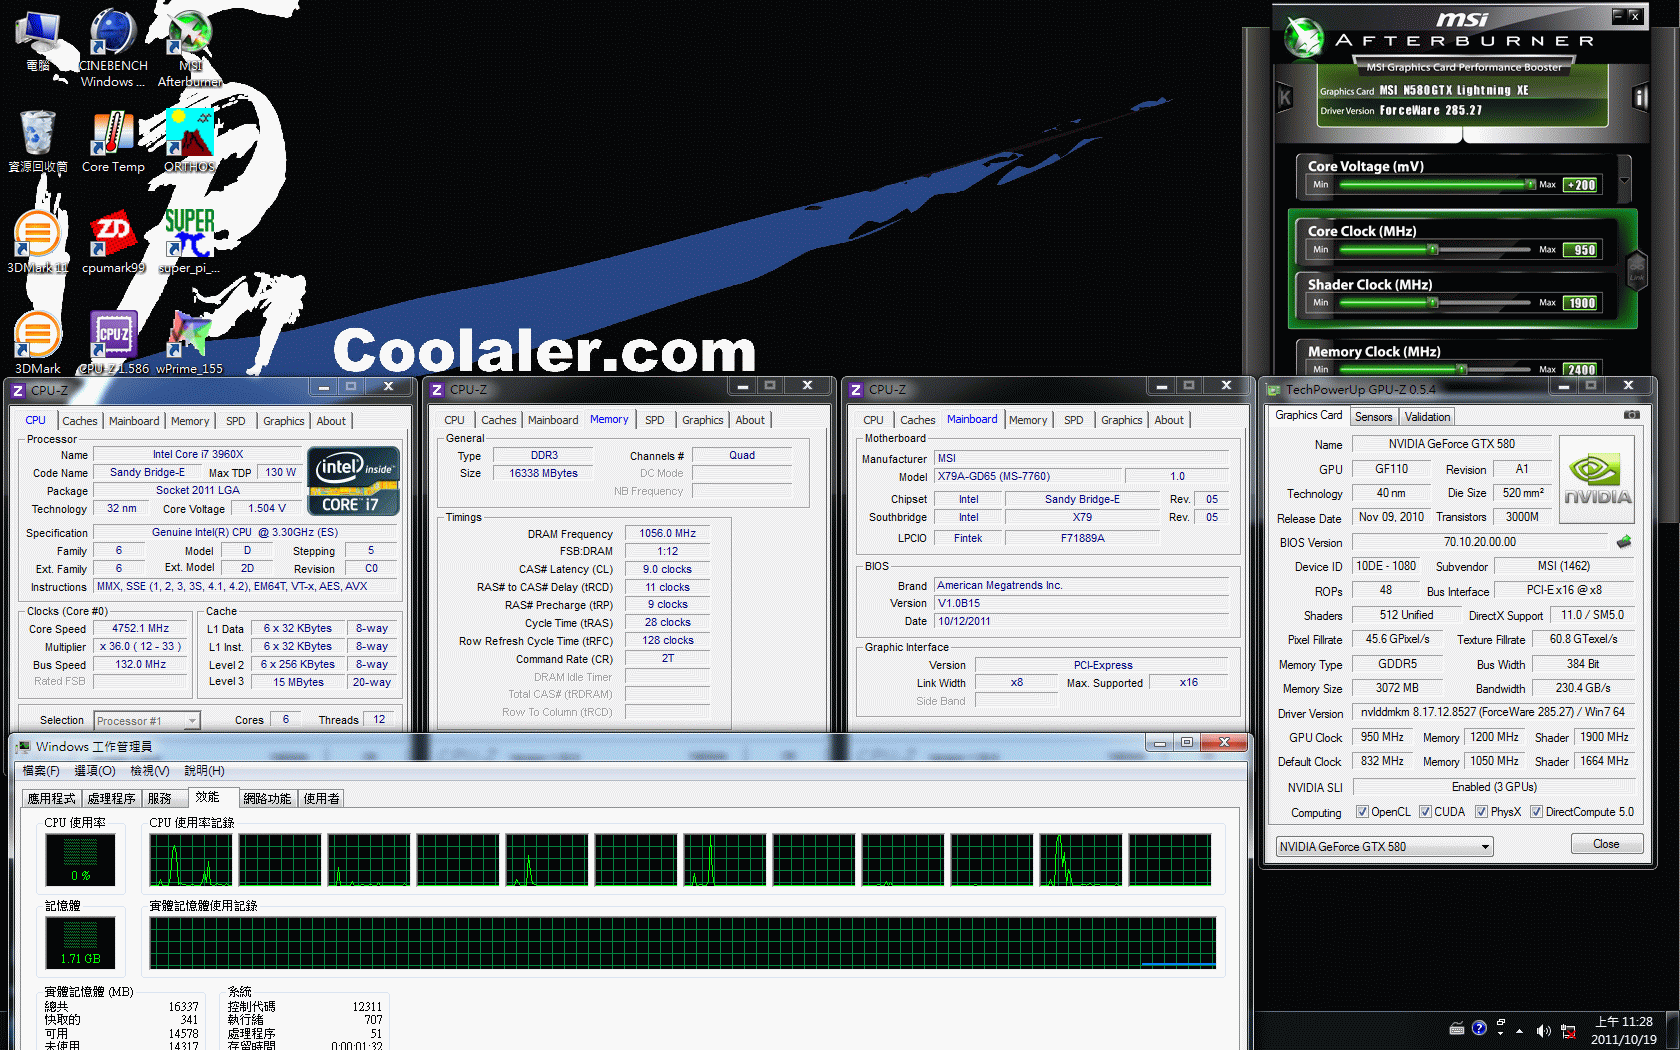Click the system clock 上午 11:28
This screenshot has height=1050, width=1680.
coord(1624,1022)
